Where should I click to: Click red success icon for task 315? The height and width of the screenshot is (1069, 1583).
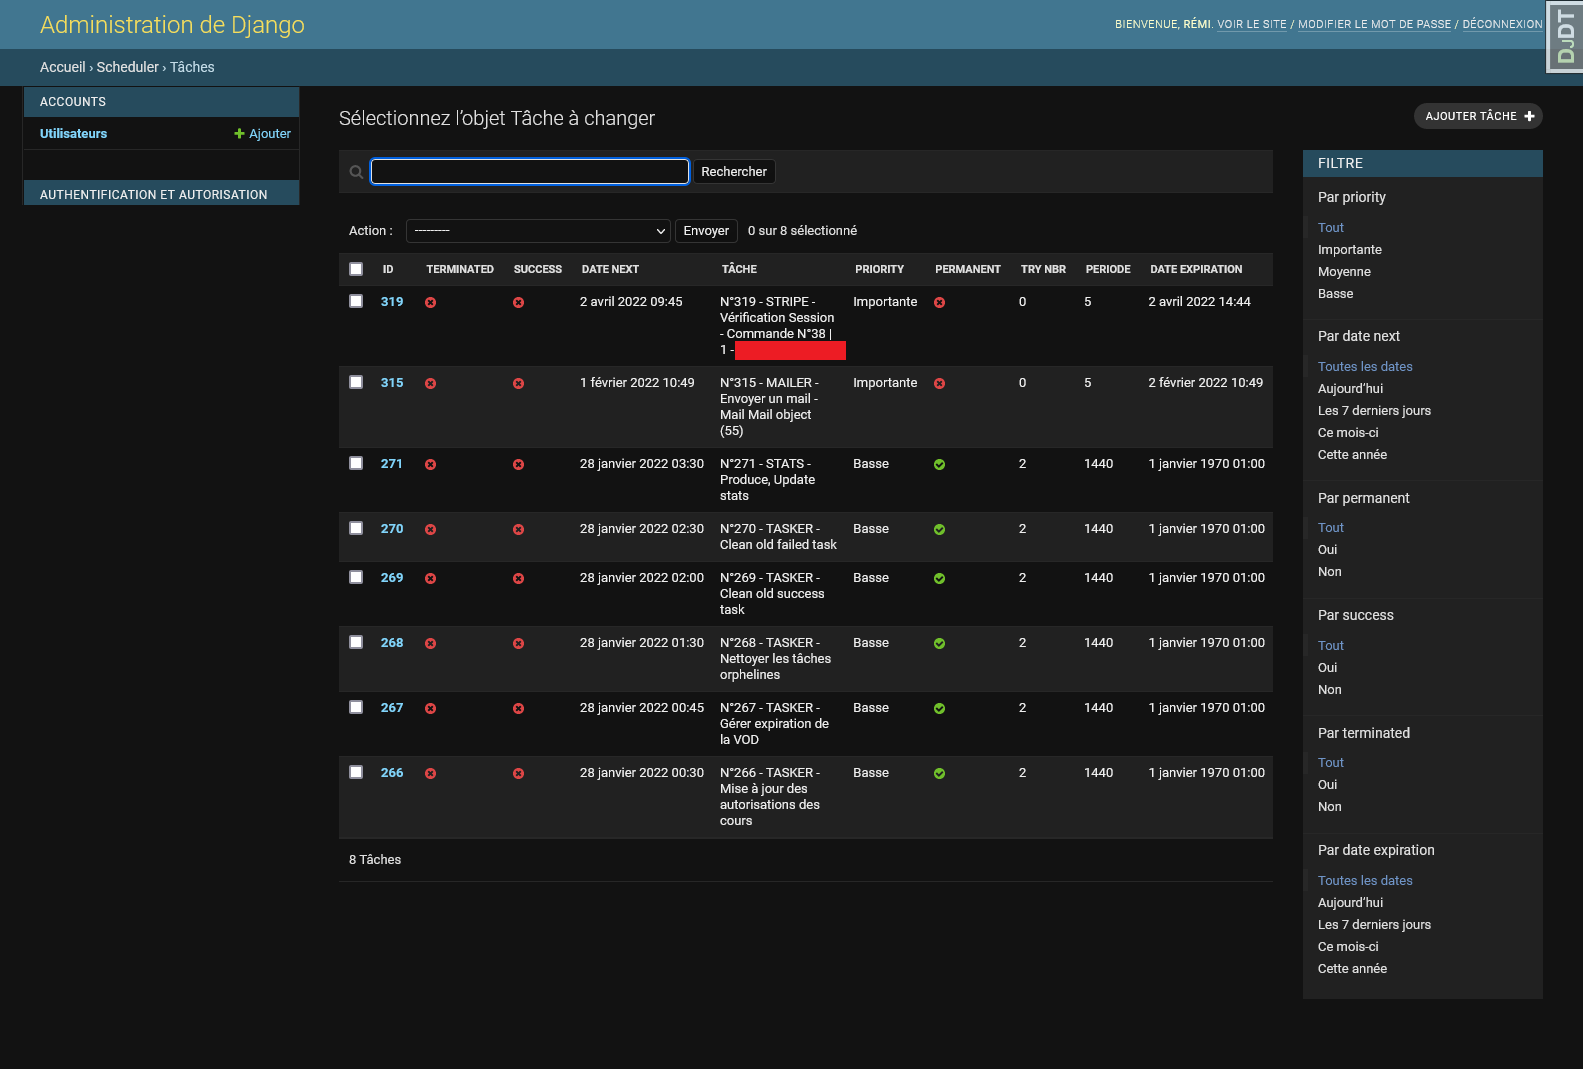(x=518, y=384)
